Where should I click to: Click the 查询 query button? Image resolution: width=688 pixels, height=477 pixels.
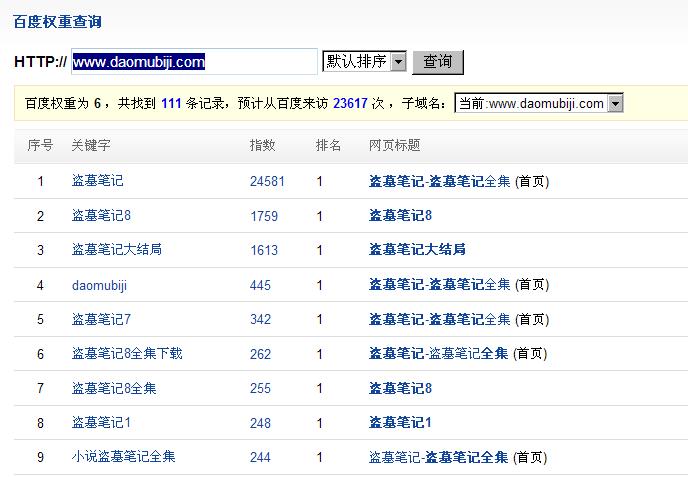coord(438,62)
